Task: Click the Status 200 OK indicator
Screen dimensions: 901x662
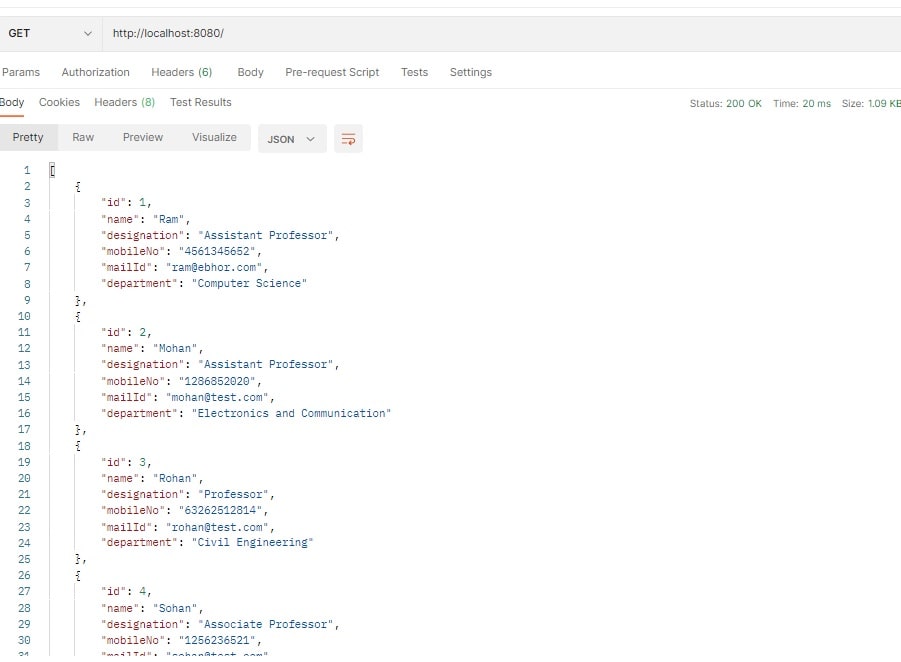Action: click(x=725, y=104)
